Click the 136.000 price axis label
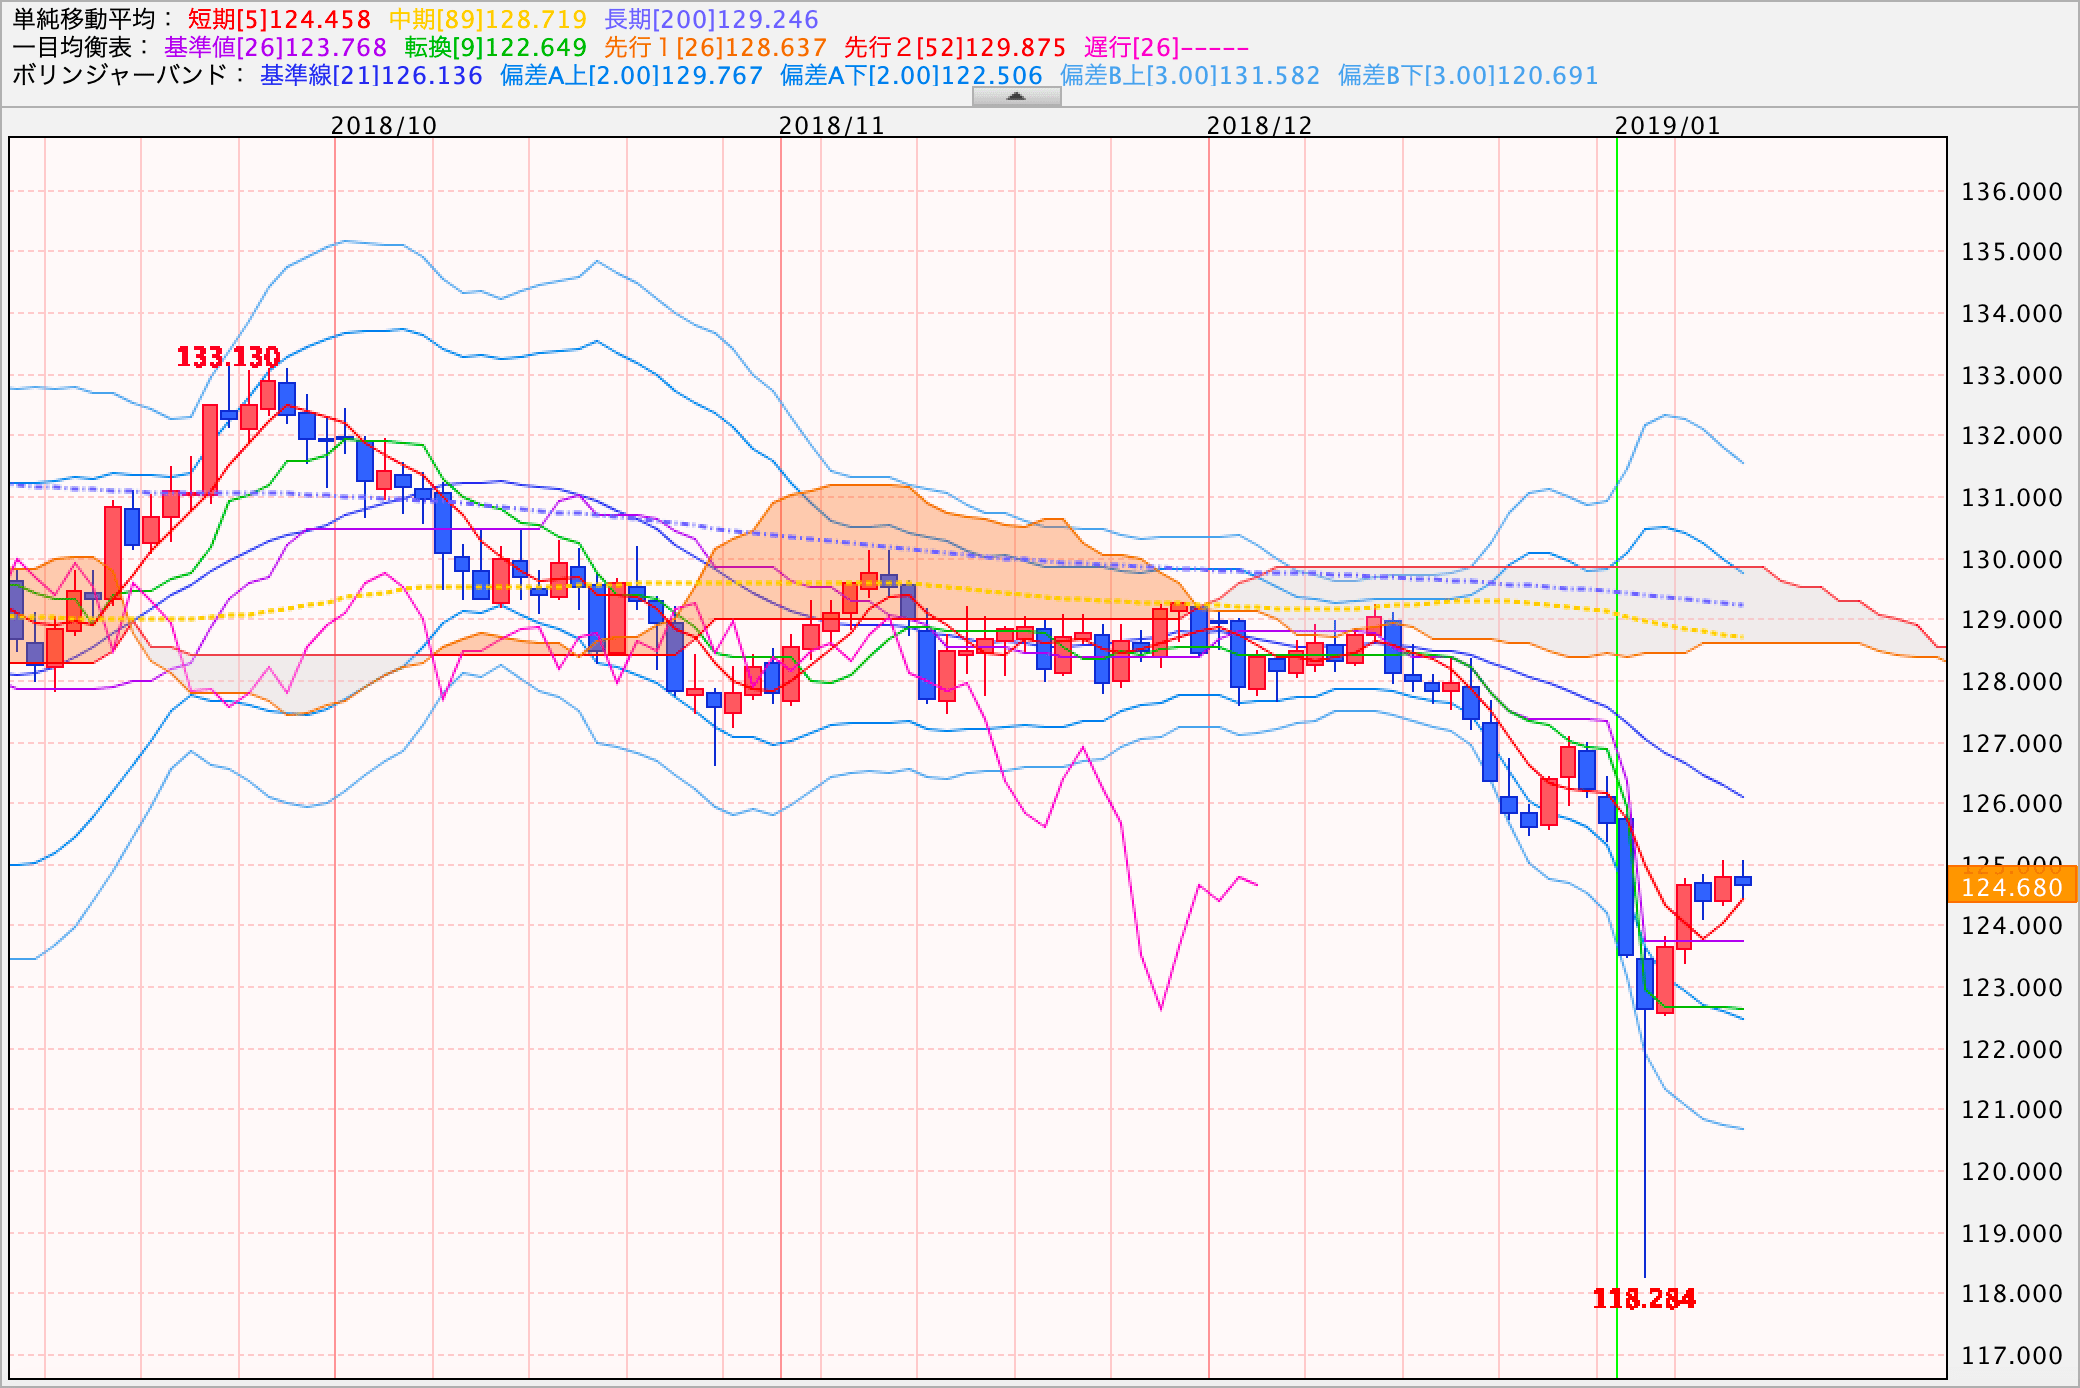2080x1388 pixels. coord(2012,192)
